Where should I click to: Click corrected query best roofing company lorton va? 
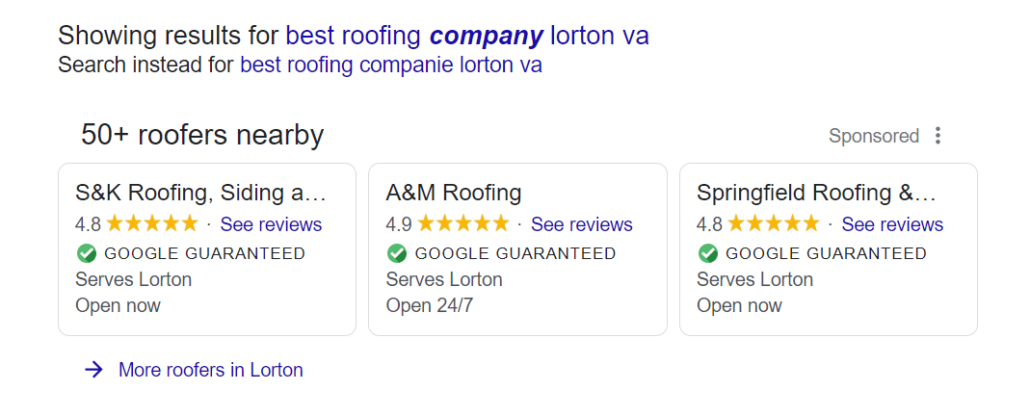tap(467, 35)
